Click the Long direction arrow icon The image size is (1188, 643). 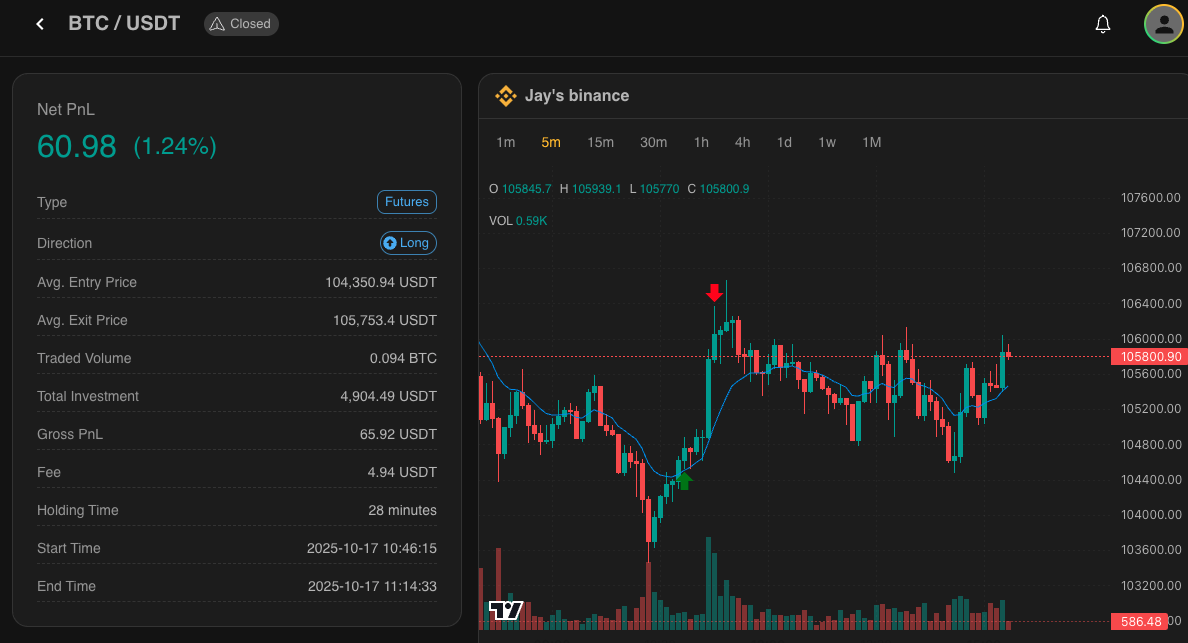pos(390,243)
